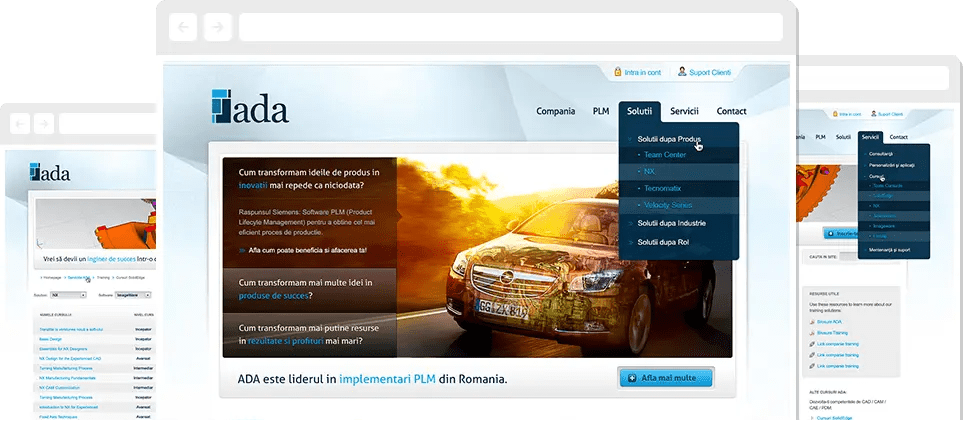This screenshot has height=421, width=963.
Task: Open the Intra in cont link, center window
Action: [x=642, y=73]
